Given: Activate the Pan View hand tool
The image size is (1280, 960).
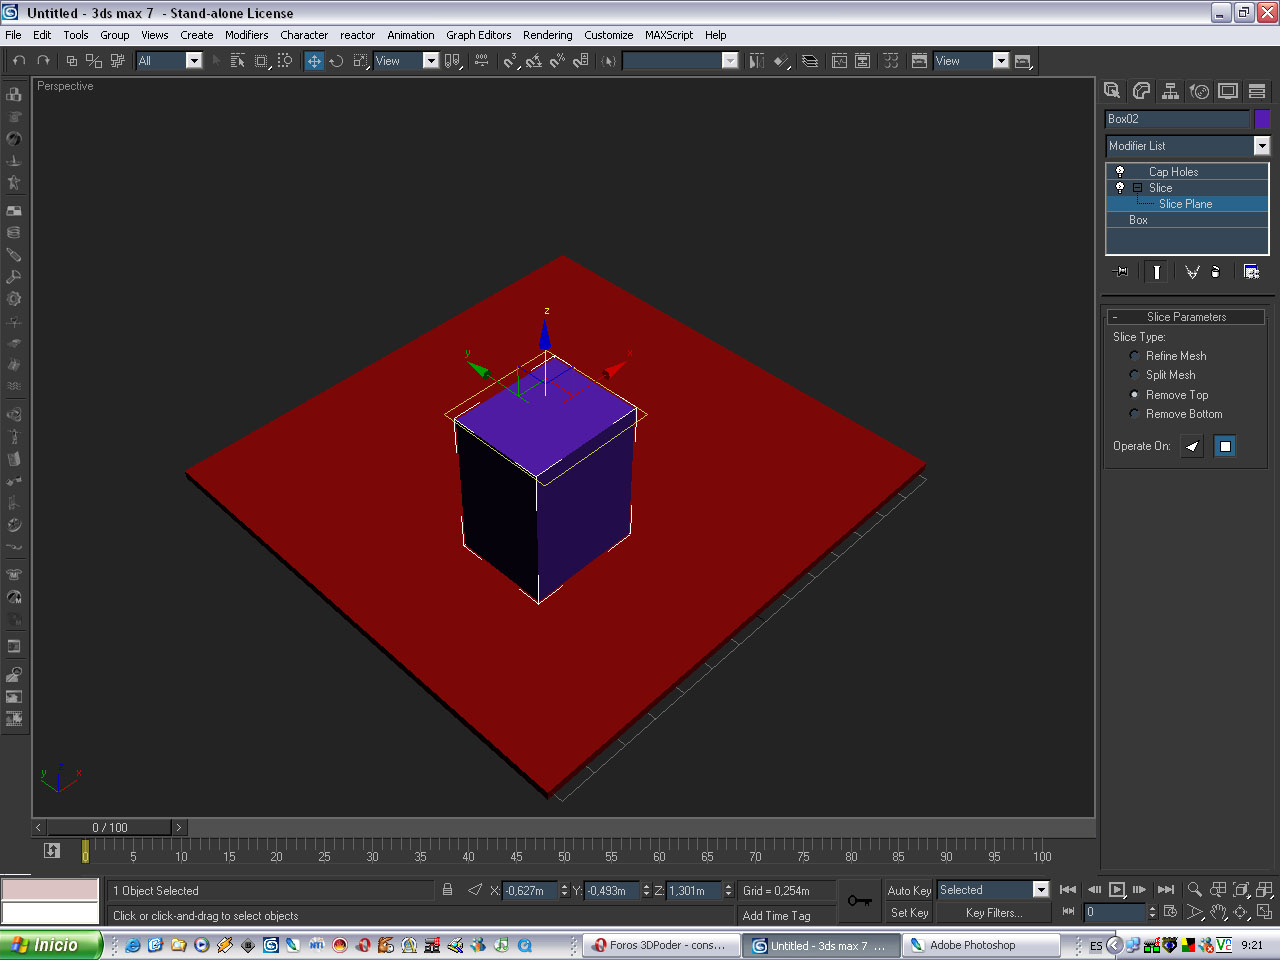Looking at the screenshot, I should (1218, 912).
